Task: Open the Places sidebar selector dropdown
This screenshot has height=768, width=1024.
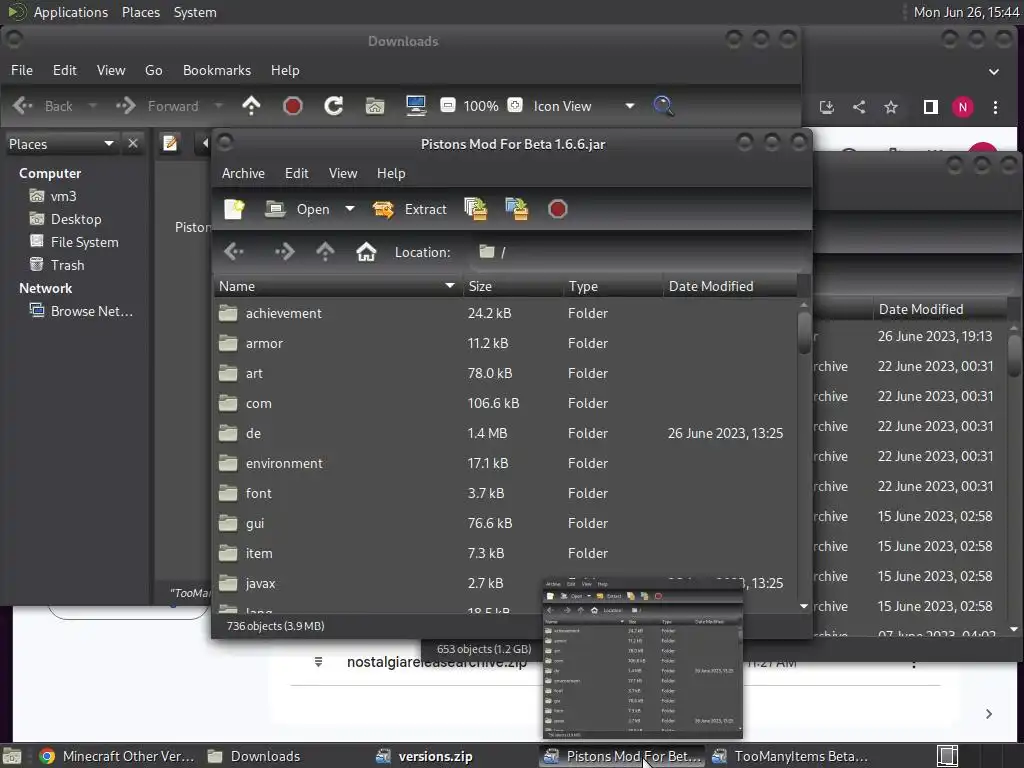Action: pos(61,144)
